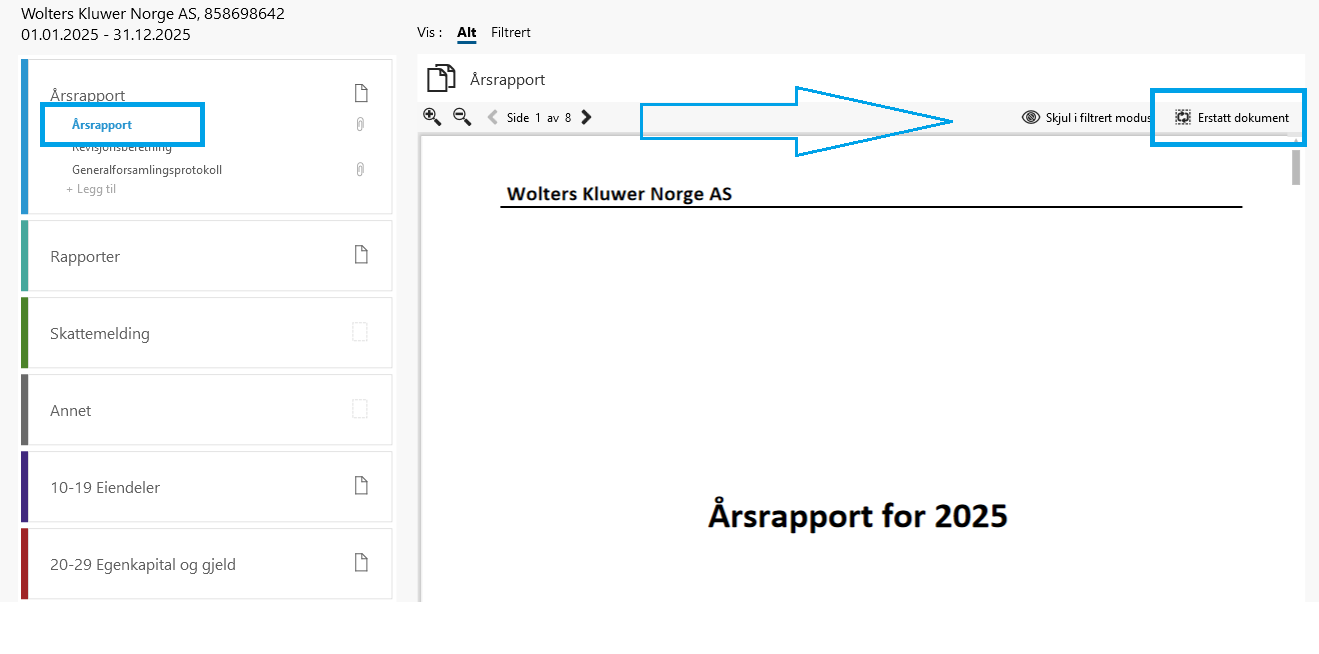Click company name Wolters Kluwer Norge AS, 858698642
Screen dimensions: 1319x654
(x=153, y=14)
